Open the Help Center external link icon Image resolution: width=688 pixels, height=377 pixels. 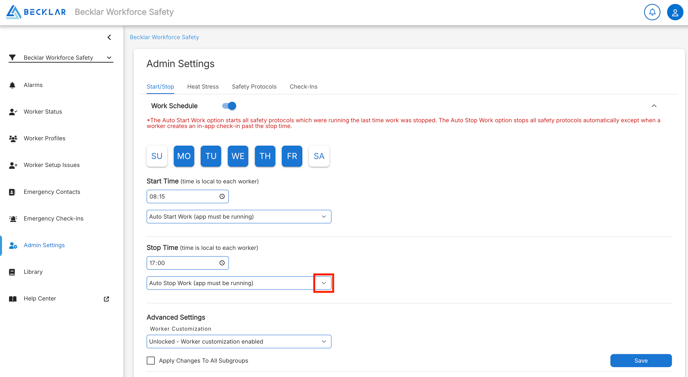(106, 299)
